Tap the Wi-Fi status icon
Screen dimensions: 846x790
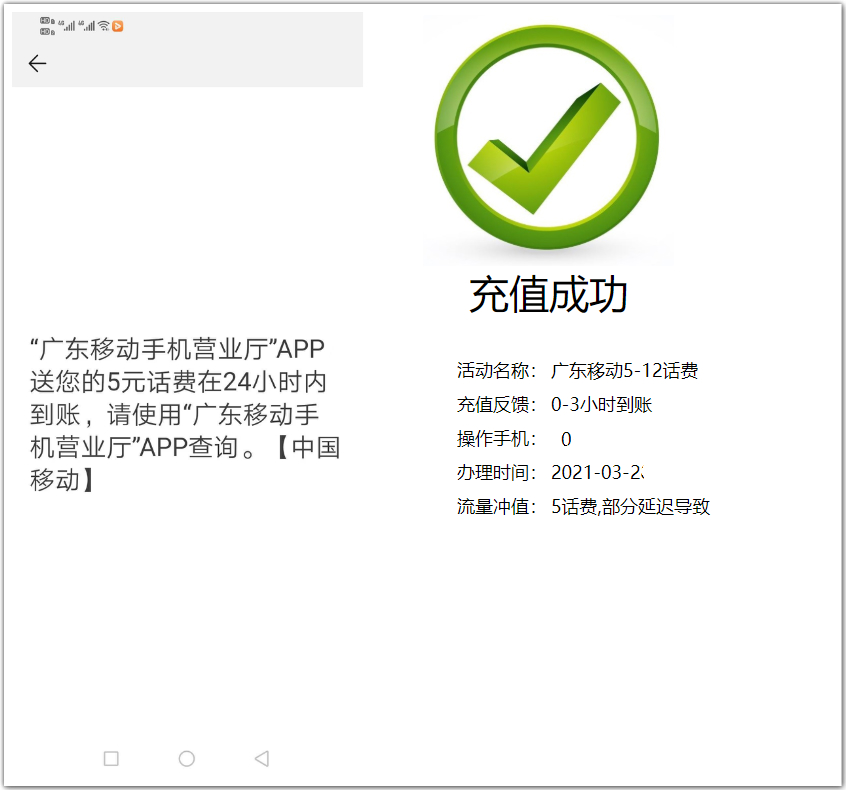click(x=104, y=26)
